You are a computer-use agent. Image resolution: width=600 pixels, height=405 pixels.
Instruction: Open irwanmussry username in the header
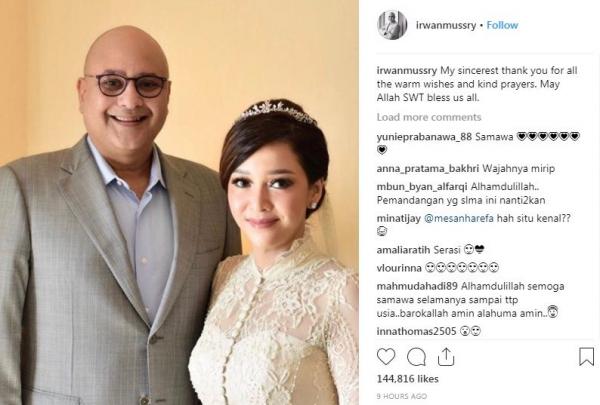[x=446, y=26]
